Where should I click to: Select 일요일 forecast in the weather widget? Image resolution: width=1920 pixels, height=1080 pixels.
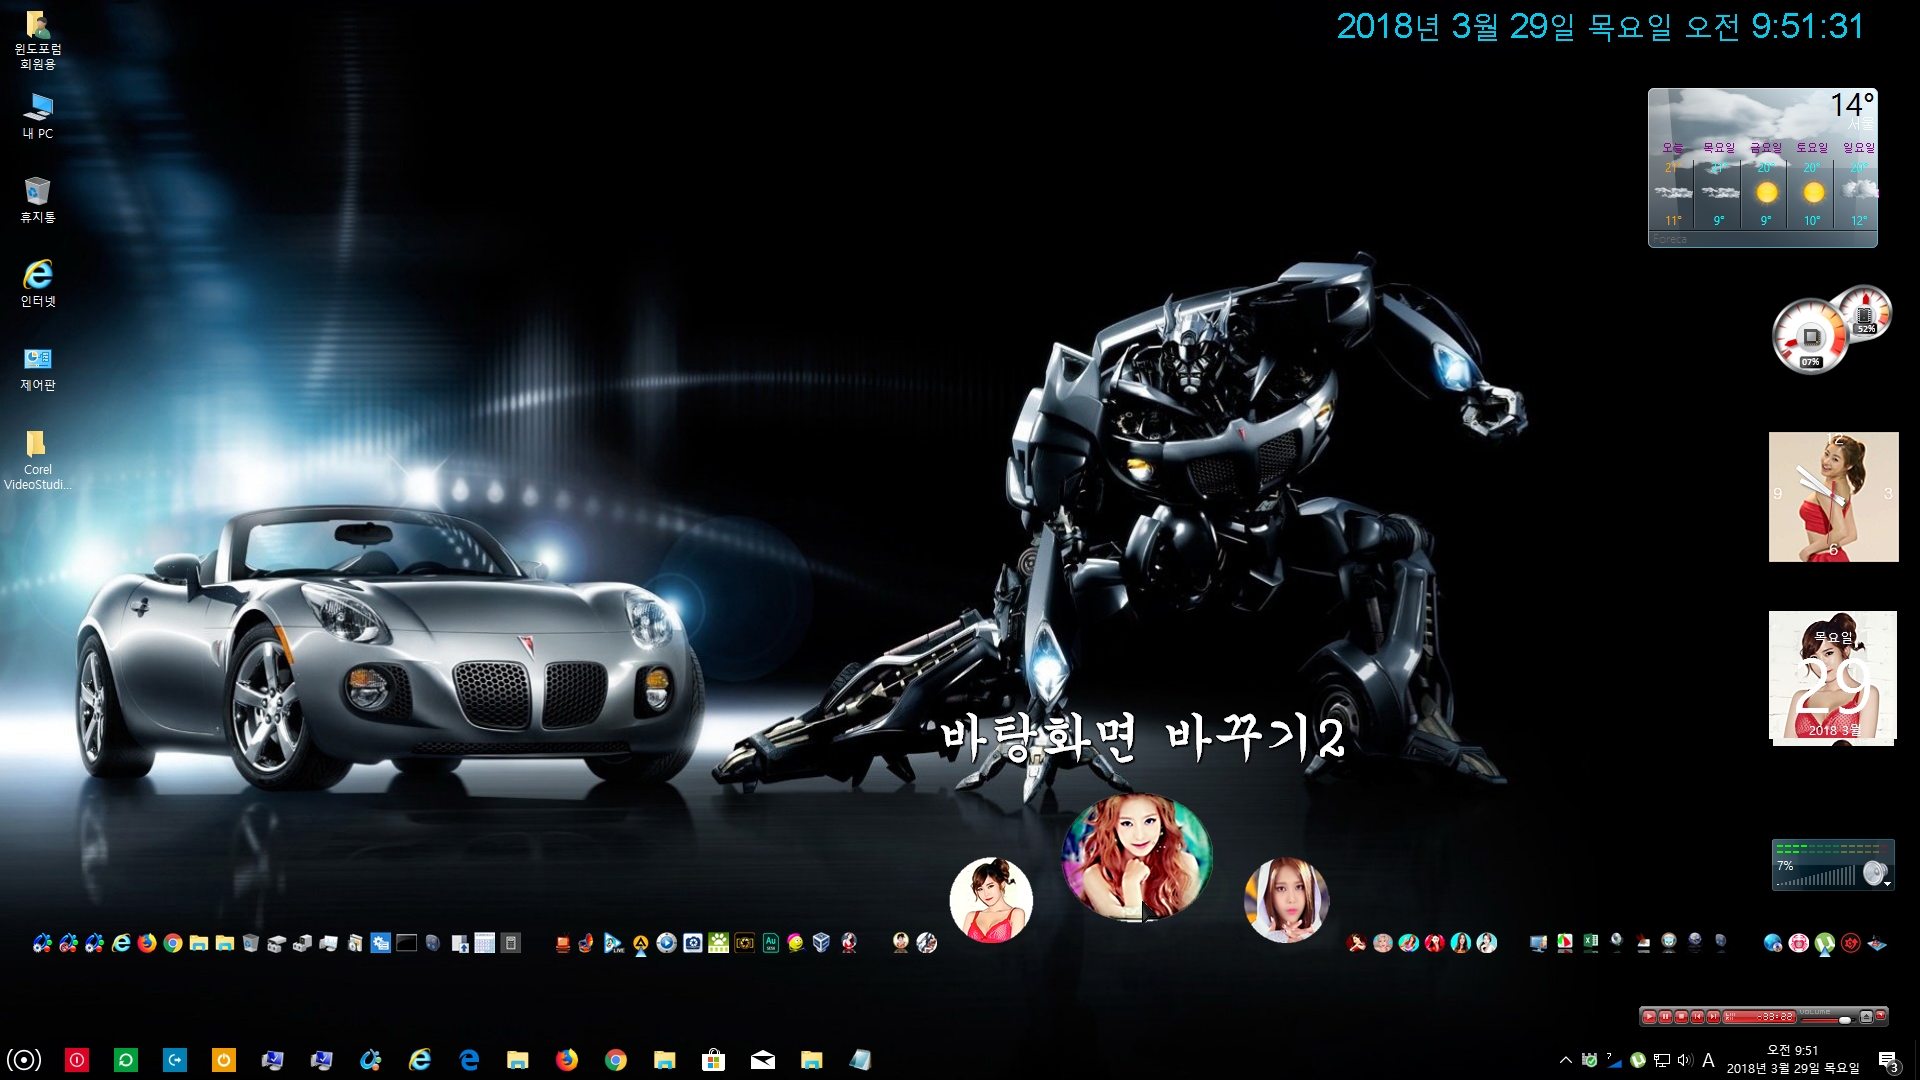coord(1858,185)
